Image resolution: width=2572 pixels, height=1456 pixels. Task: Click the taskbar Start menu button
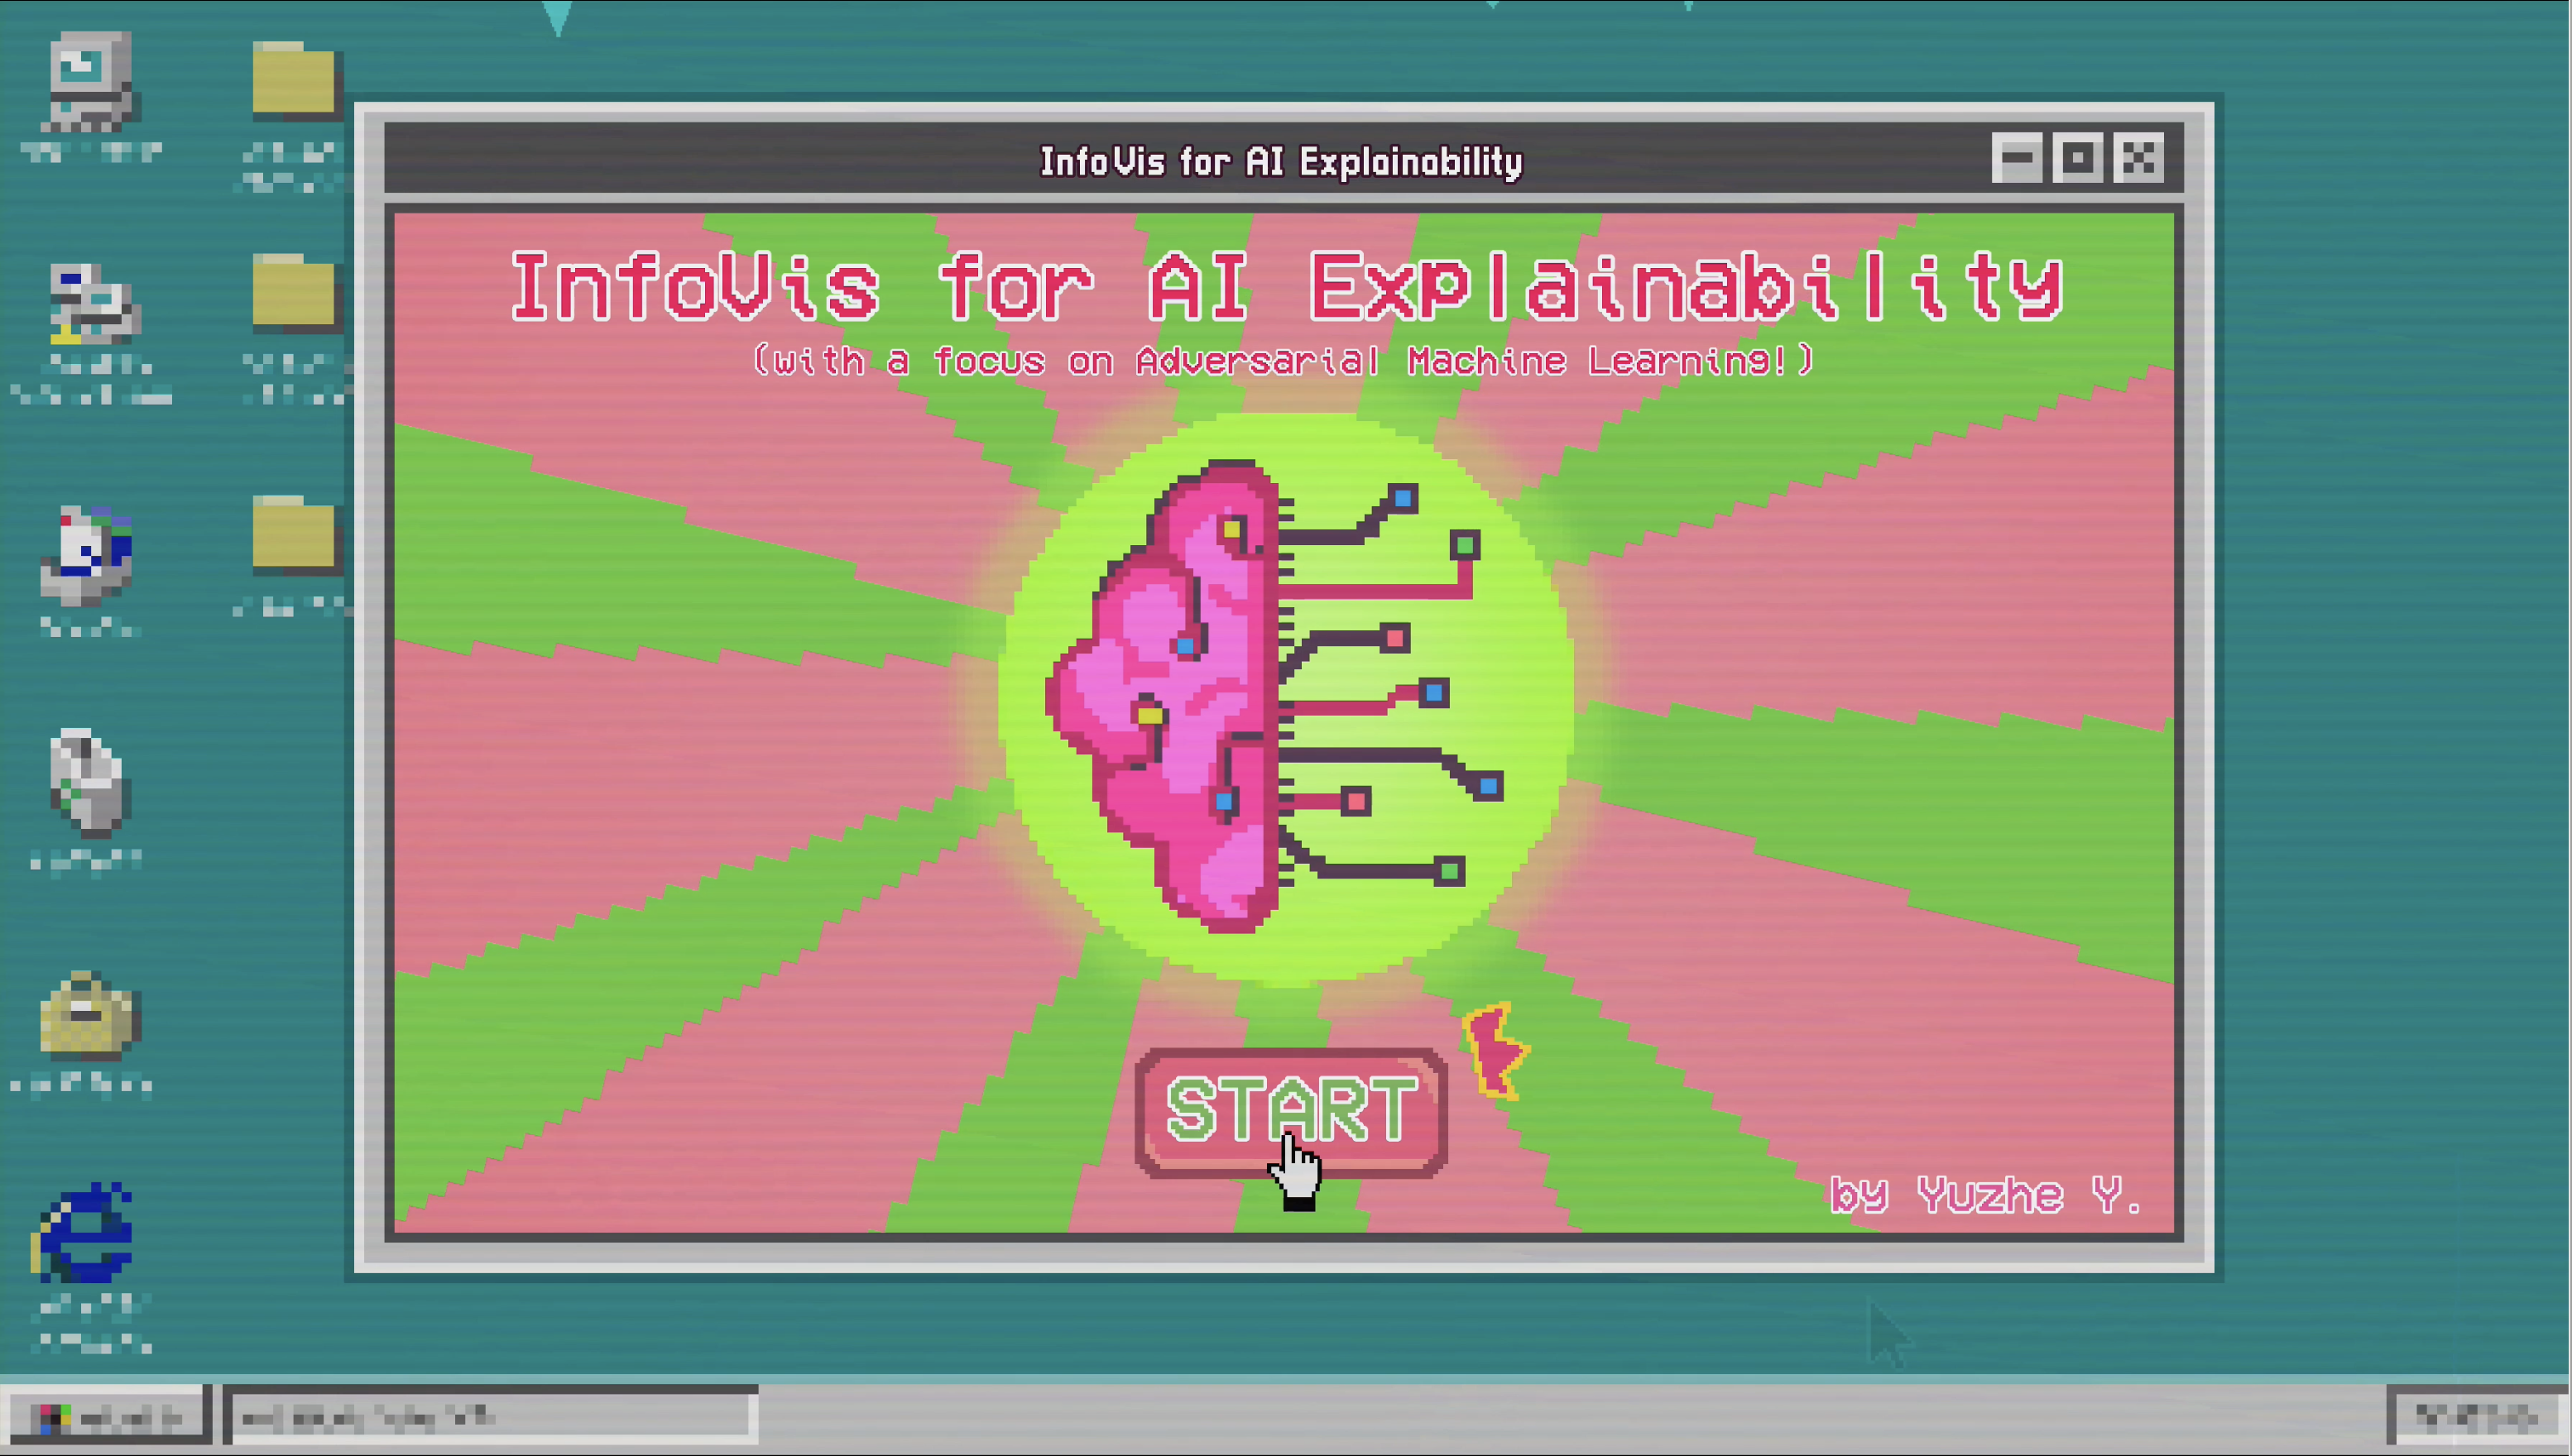[x=106, y=1416]
